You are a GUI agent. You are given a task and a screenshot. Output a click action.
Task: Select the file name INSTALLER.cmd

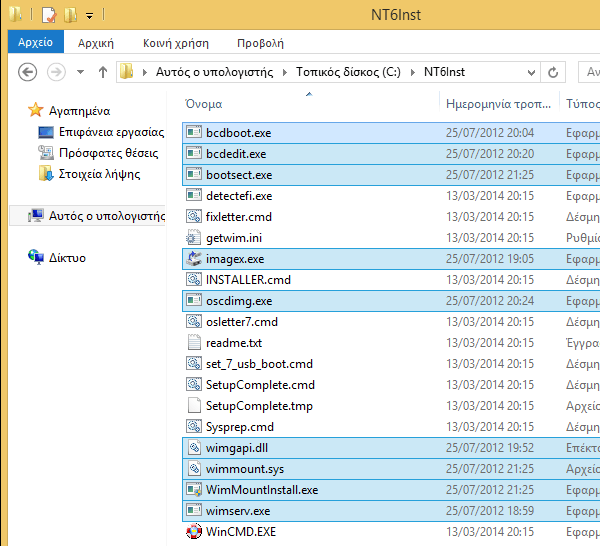click(248, 280)
